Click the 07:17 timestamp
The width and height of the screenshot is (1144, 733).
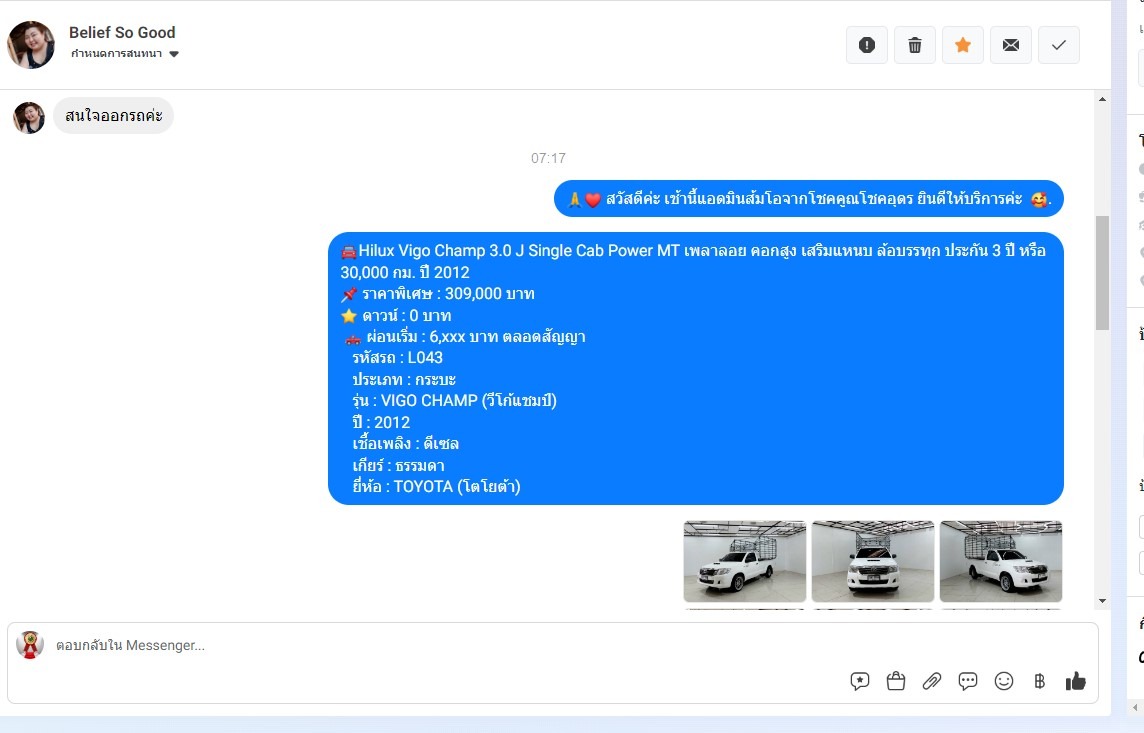tap(548, 158)
